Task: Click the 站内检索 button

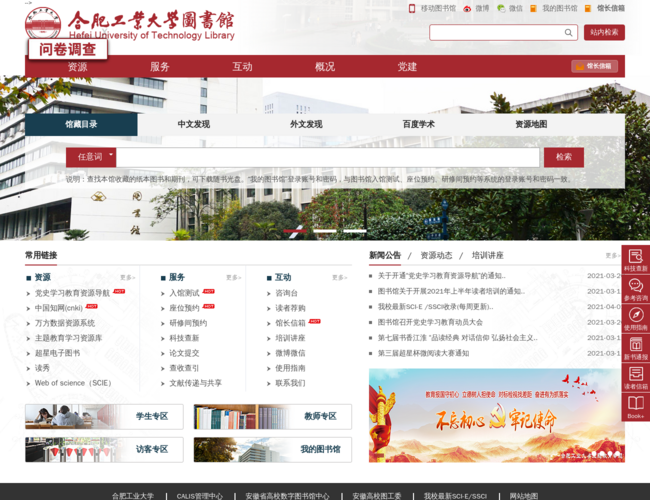Action: [604, 32]
